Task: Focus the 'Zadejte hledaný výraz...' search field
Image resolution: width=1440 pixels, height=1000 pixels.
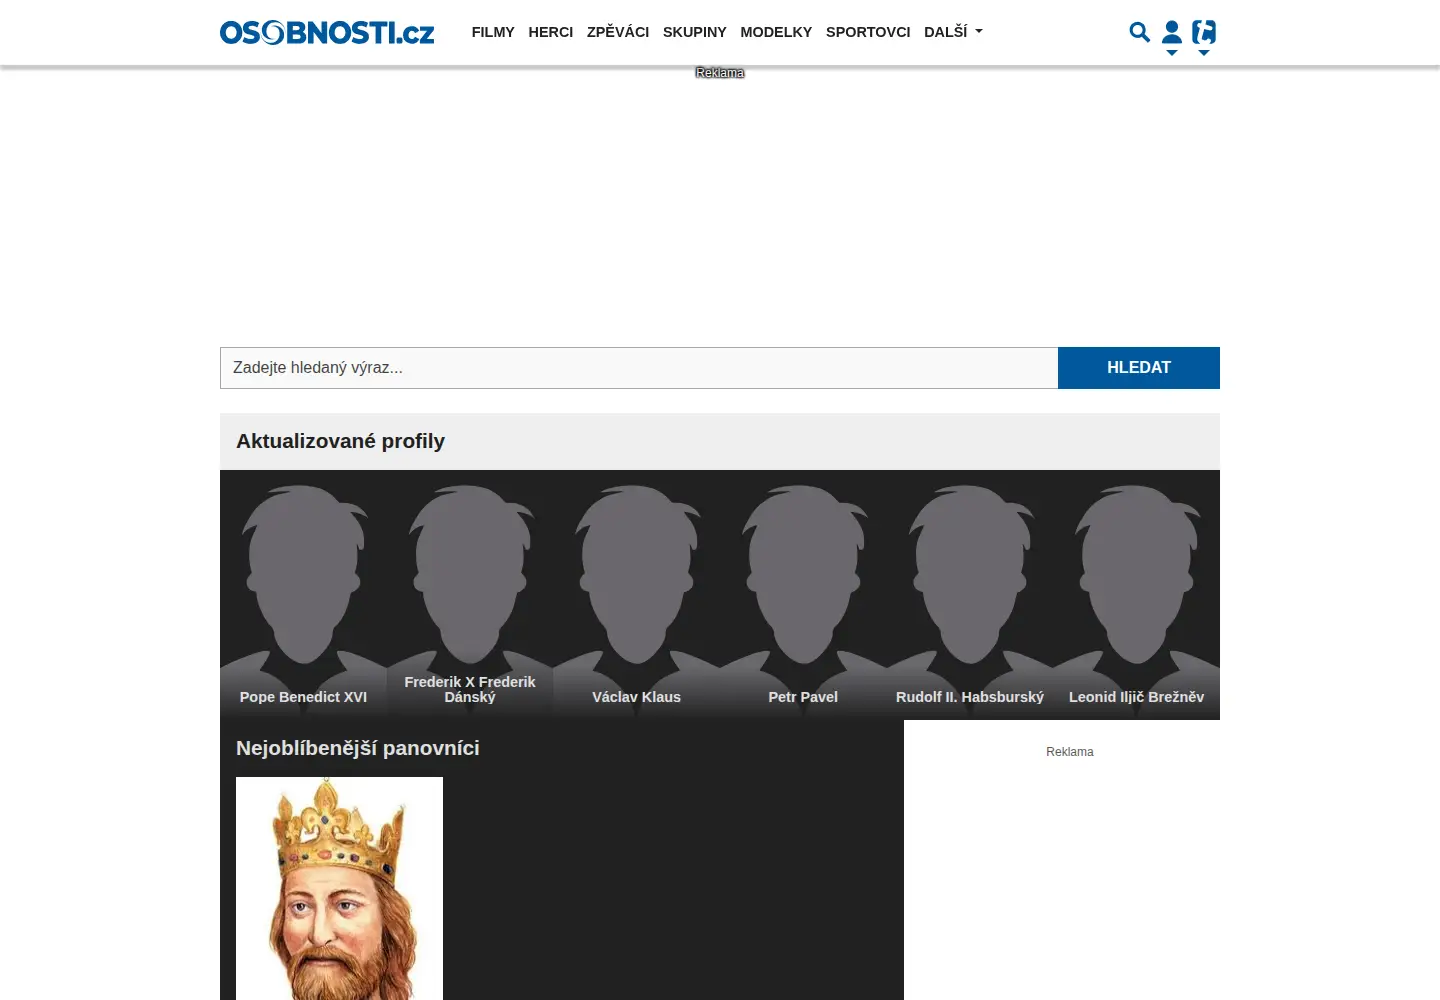Action: coord(639,368)
